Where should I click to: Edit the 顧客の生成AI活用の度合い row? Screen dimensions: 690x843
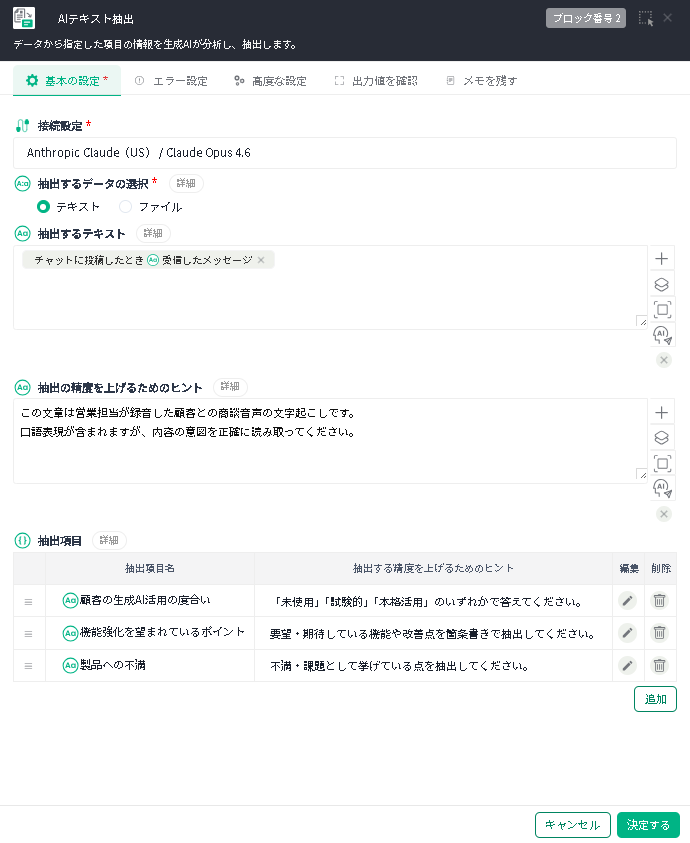pos(627,600)
